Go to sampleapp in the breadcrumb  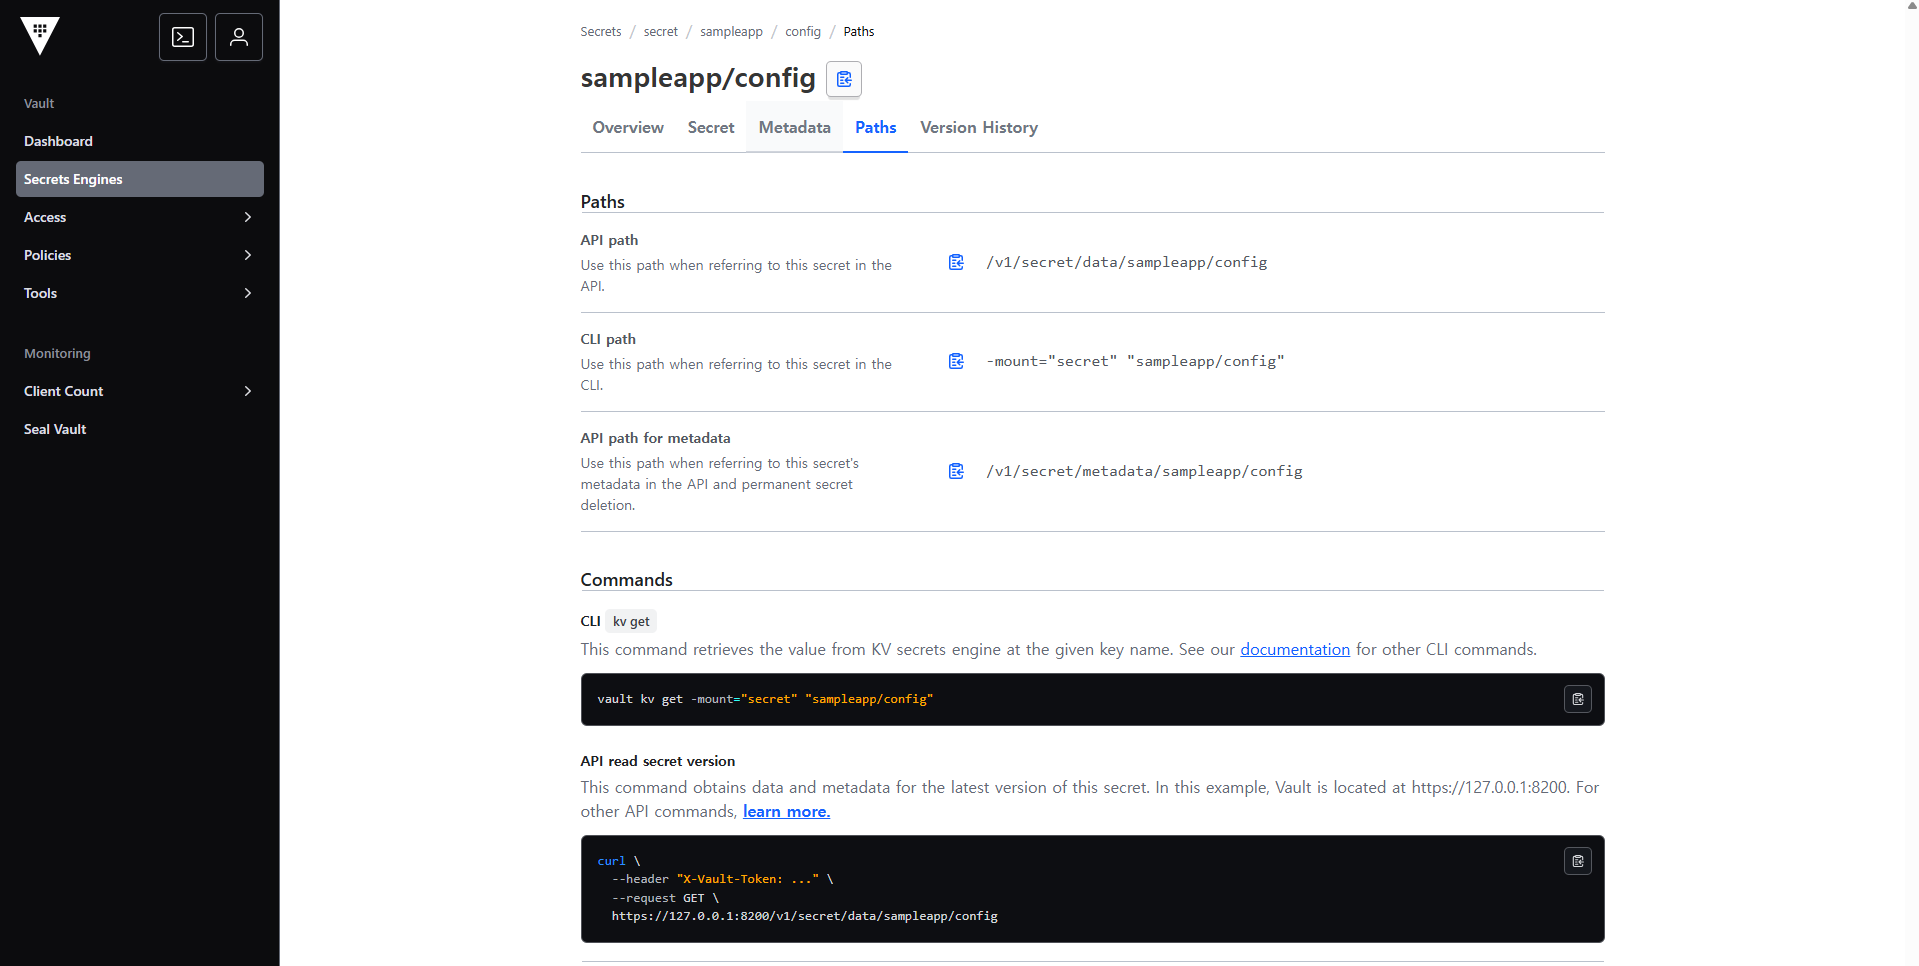tap(731, 32)
